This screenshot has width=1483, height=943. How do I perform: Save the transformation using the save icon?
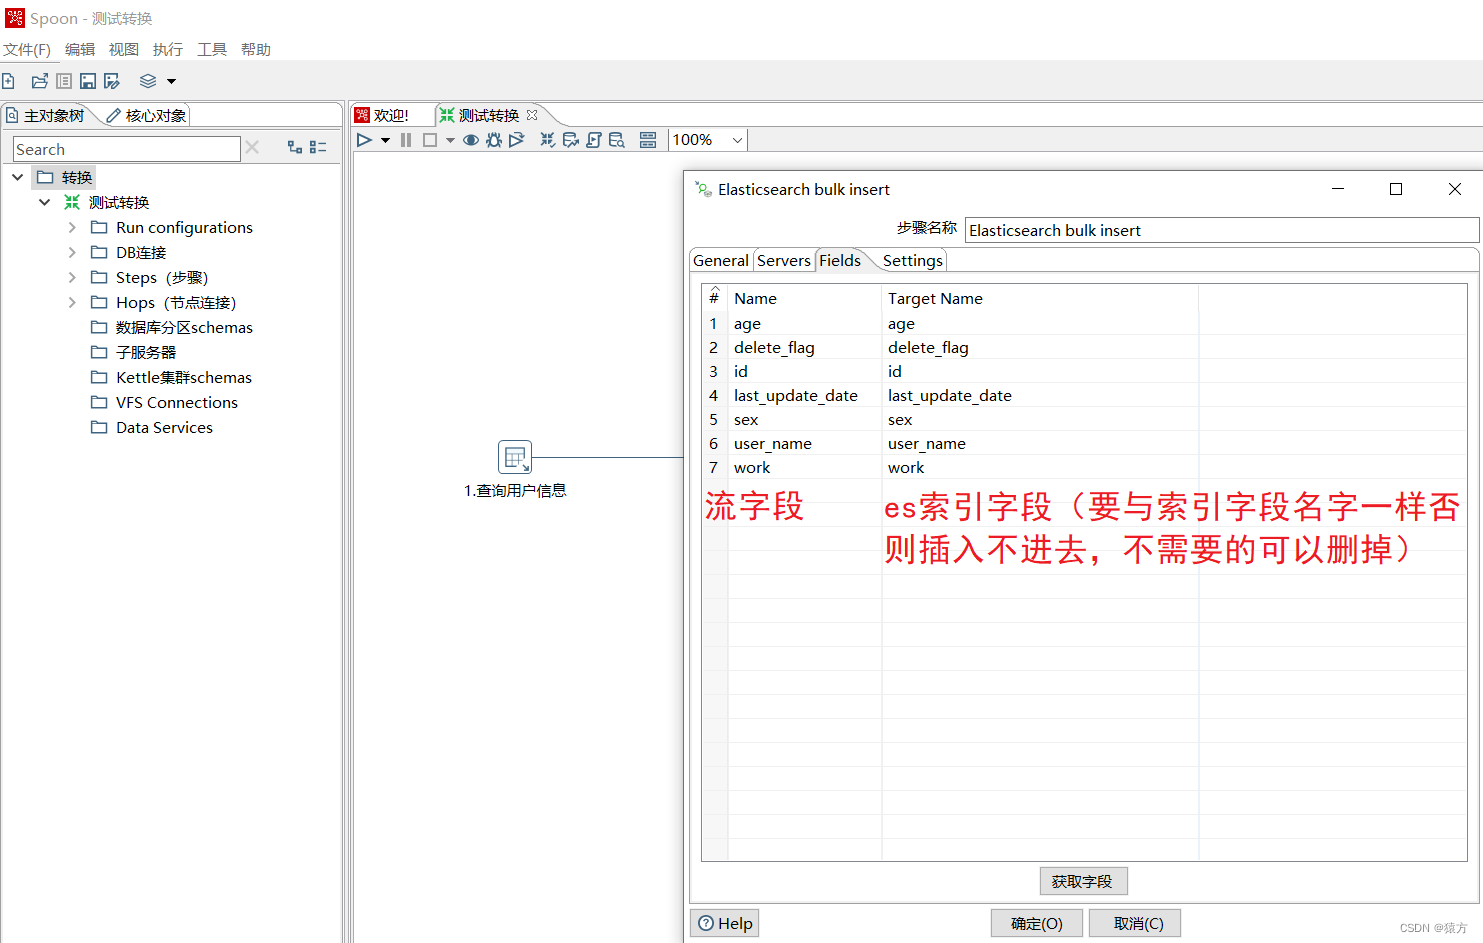(87, 81)
